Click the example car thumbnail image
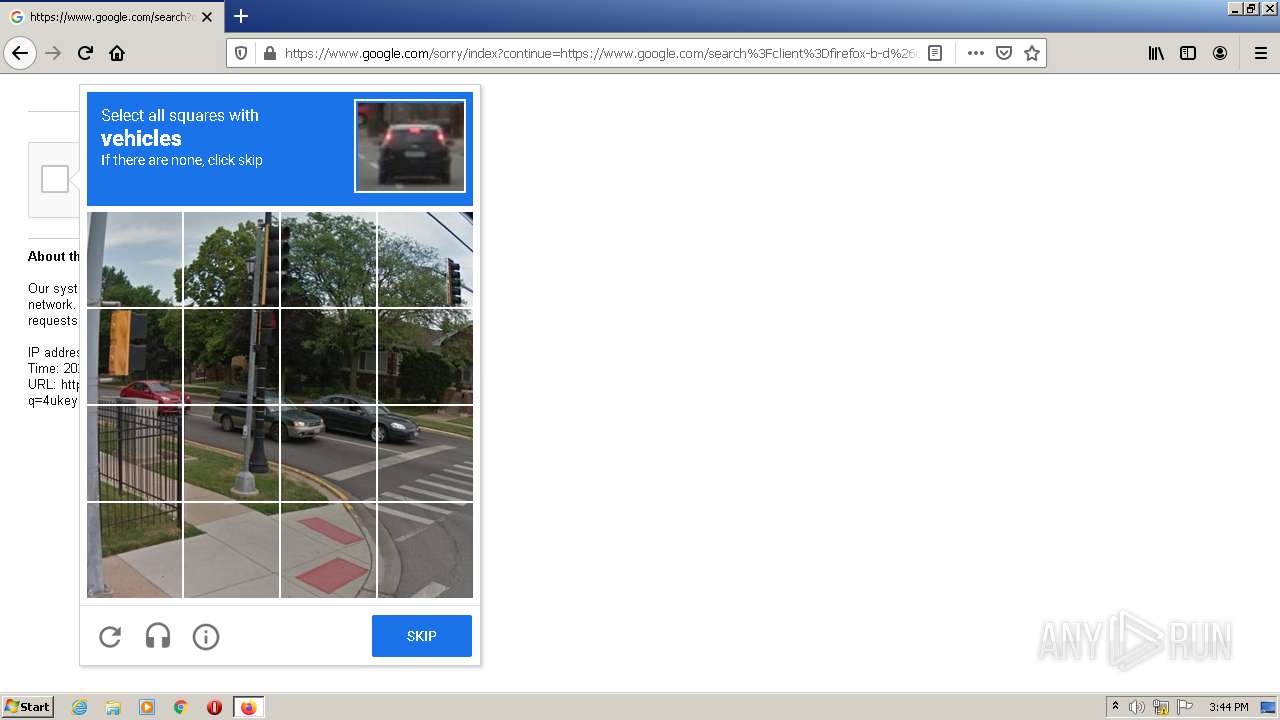The height and width of the screenshot is (720, 1280). coord(410,145)
